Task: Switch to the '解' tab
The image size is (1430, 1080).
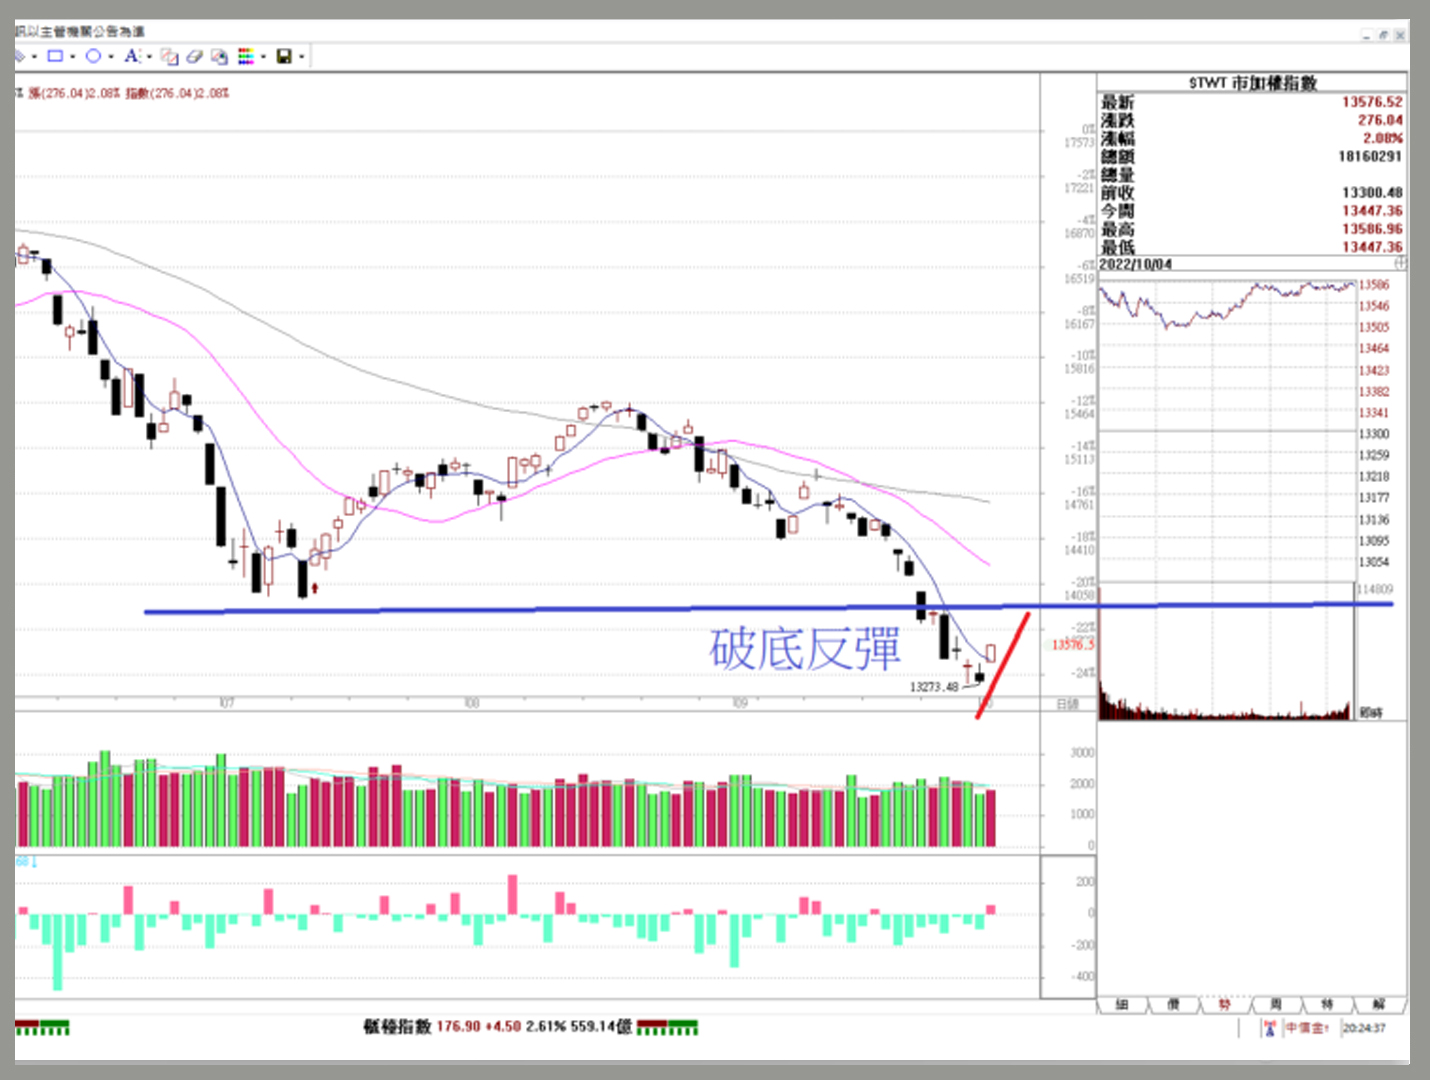Action: 1379,1004
